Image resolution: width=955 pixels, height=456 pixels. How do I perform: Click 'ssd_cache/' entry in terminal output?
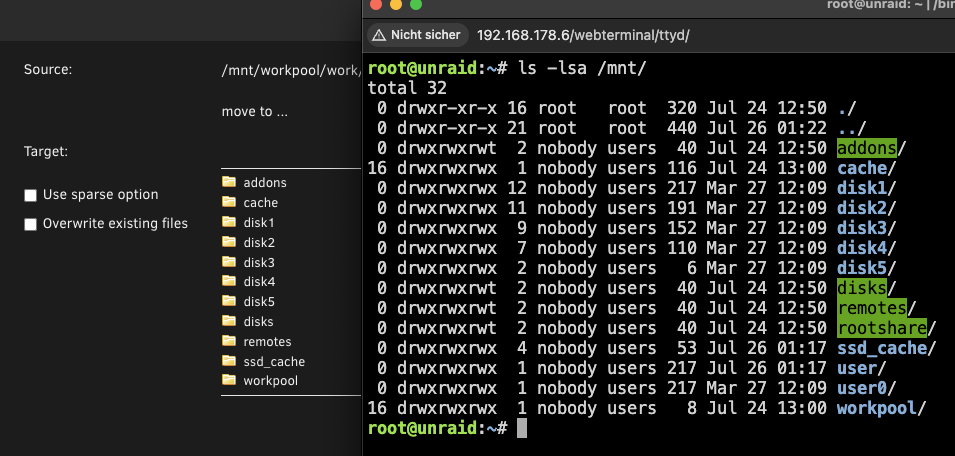(x=887, y=348)
